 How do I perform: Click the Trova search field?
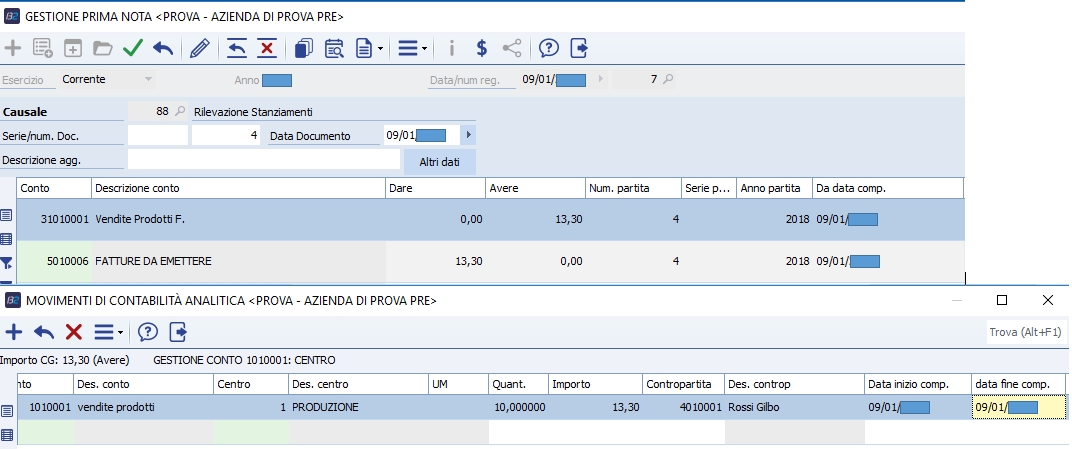pyautogui.click(x=1025, y=332)
